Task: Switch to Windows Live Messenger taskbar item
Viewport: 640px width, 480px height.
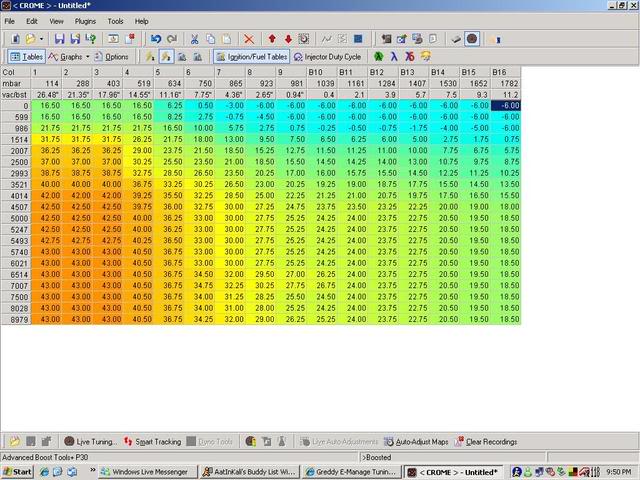Action: pos(148,472)
